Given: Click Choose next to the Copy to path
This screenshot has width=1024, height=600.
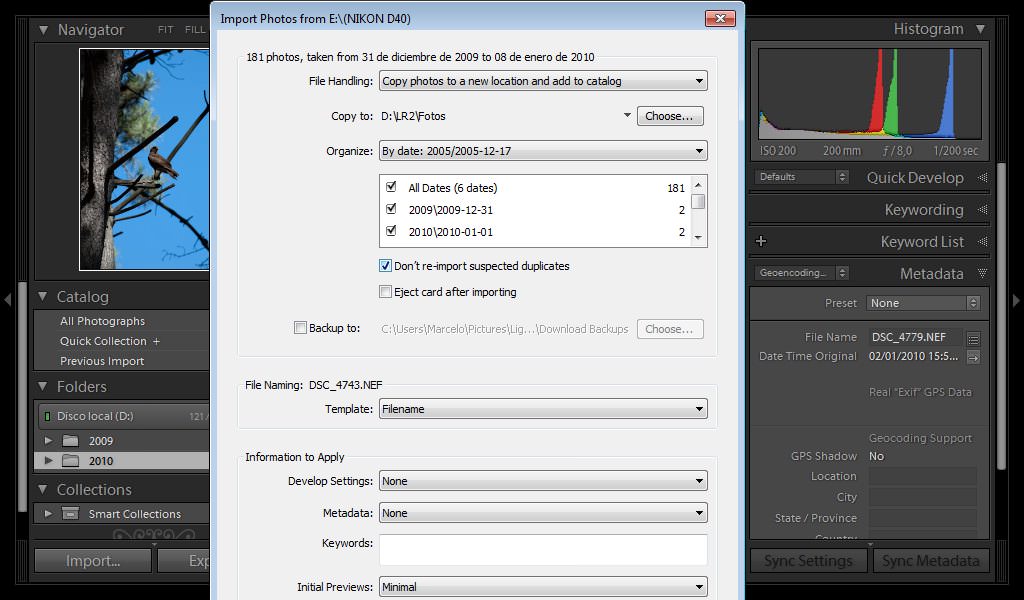Looking at the screenshot, I should (x=670, y=115).
